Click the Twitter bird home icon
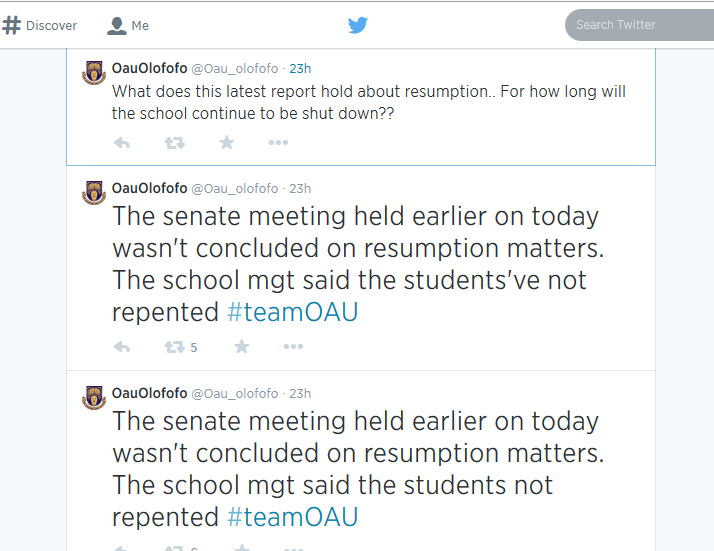The height and width of the screenshot is (551, 714). 358,25
